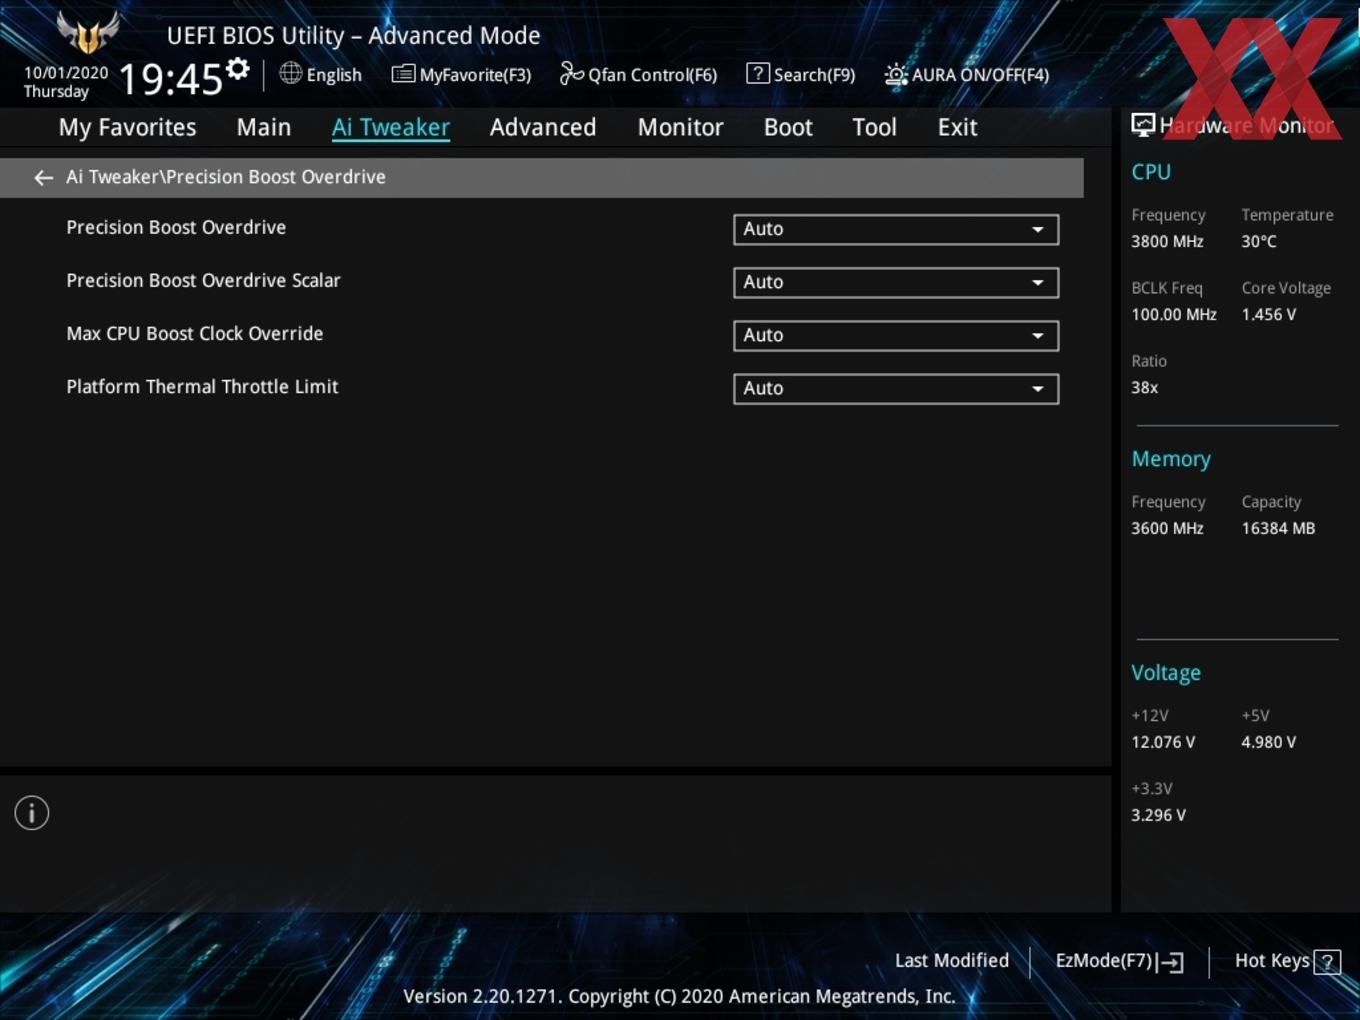Click the date 10/01/2020 Thursday
Screen dimensions: 1360x1020
point(66,82)
